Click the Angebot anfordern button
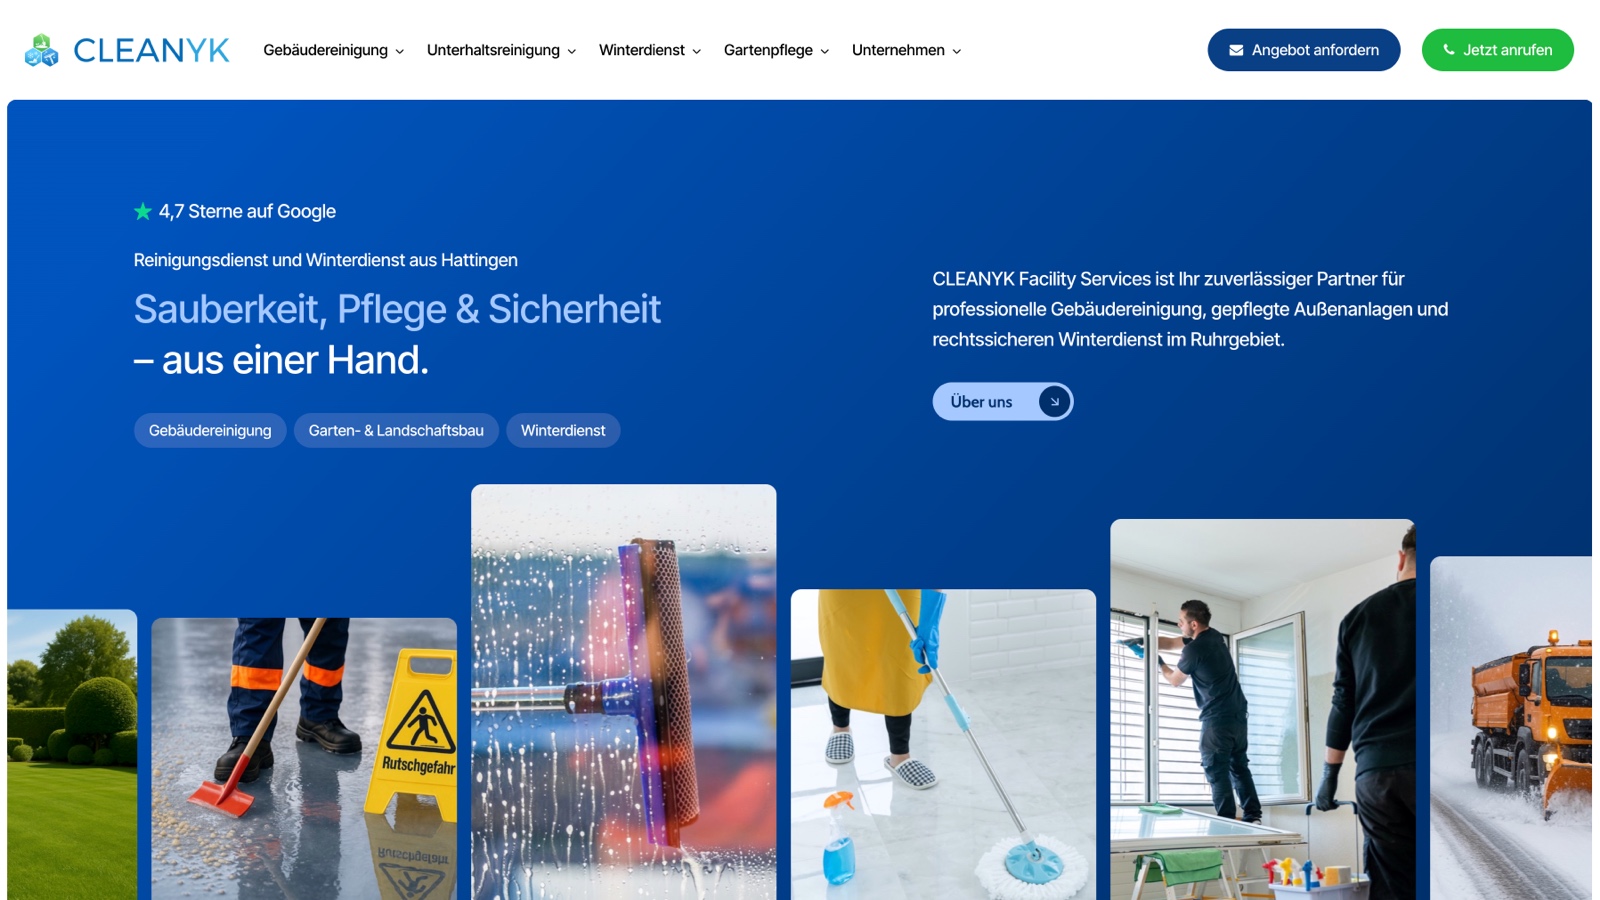 coord(1304,50)
